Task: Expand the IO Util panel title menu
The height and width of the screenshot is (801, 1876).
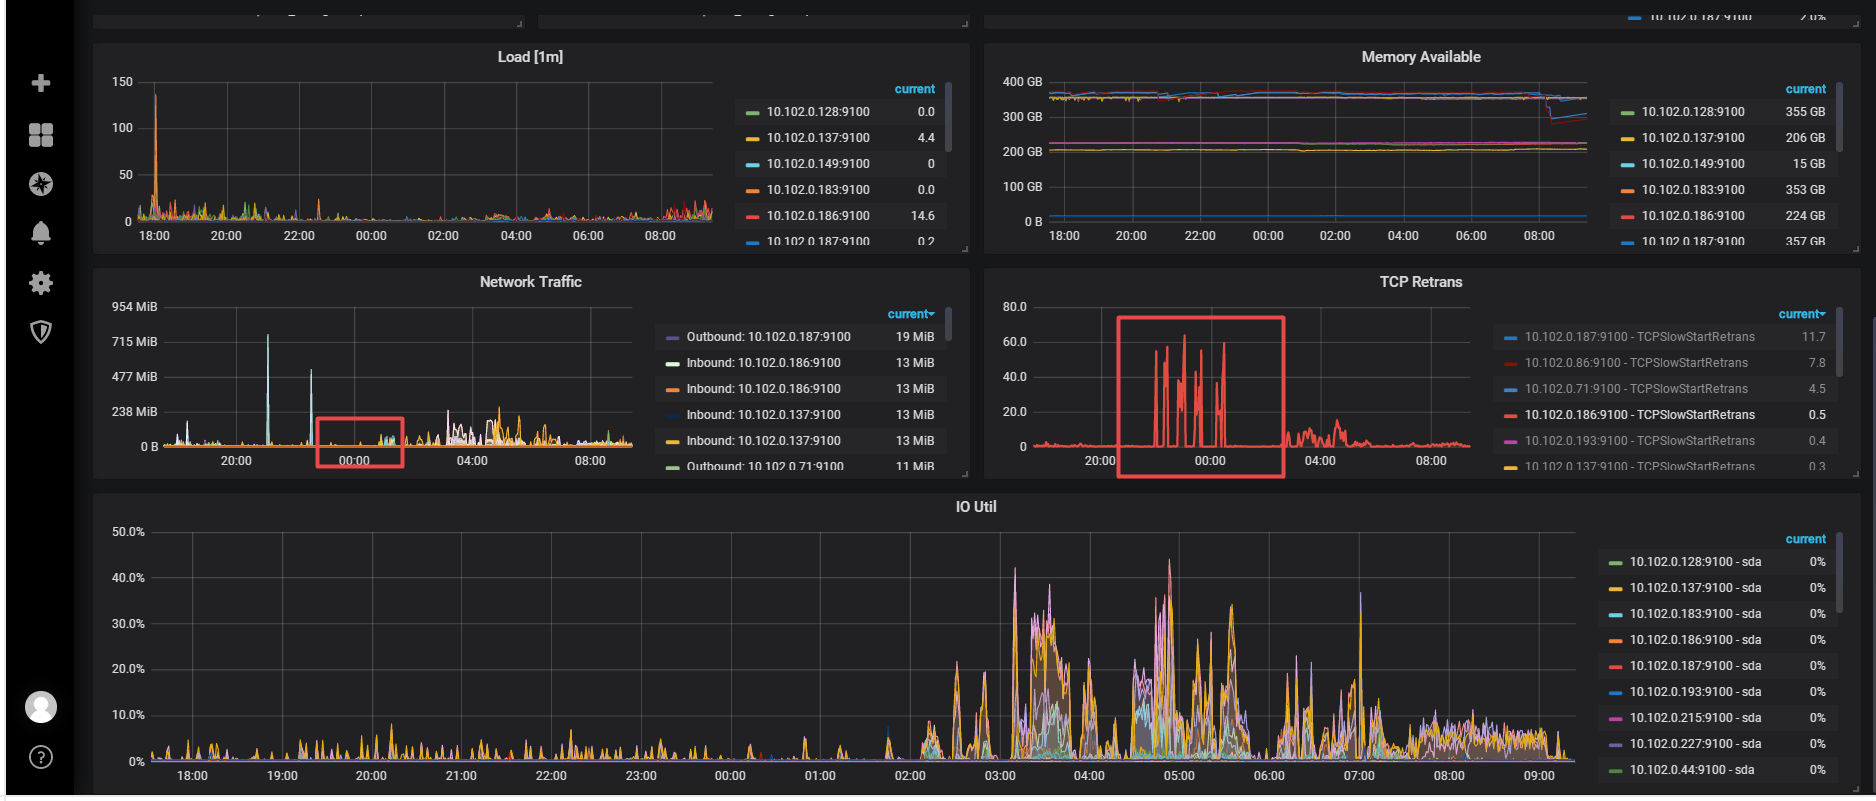Action: click(x=975, y=507)
